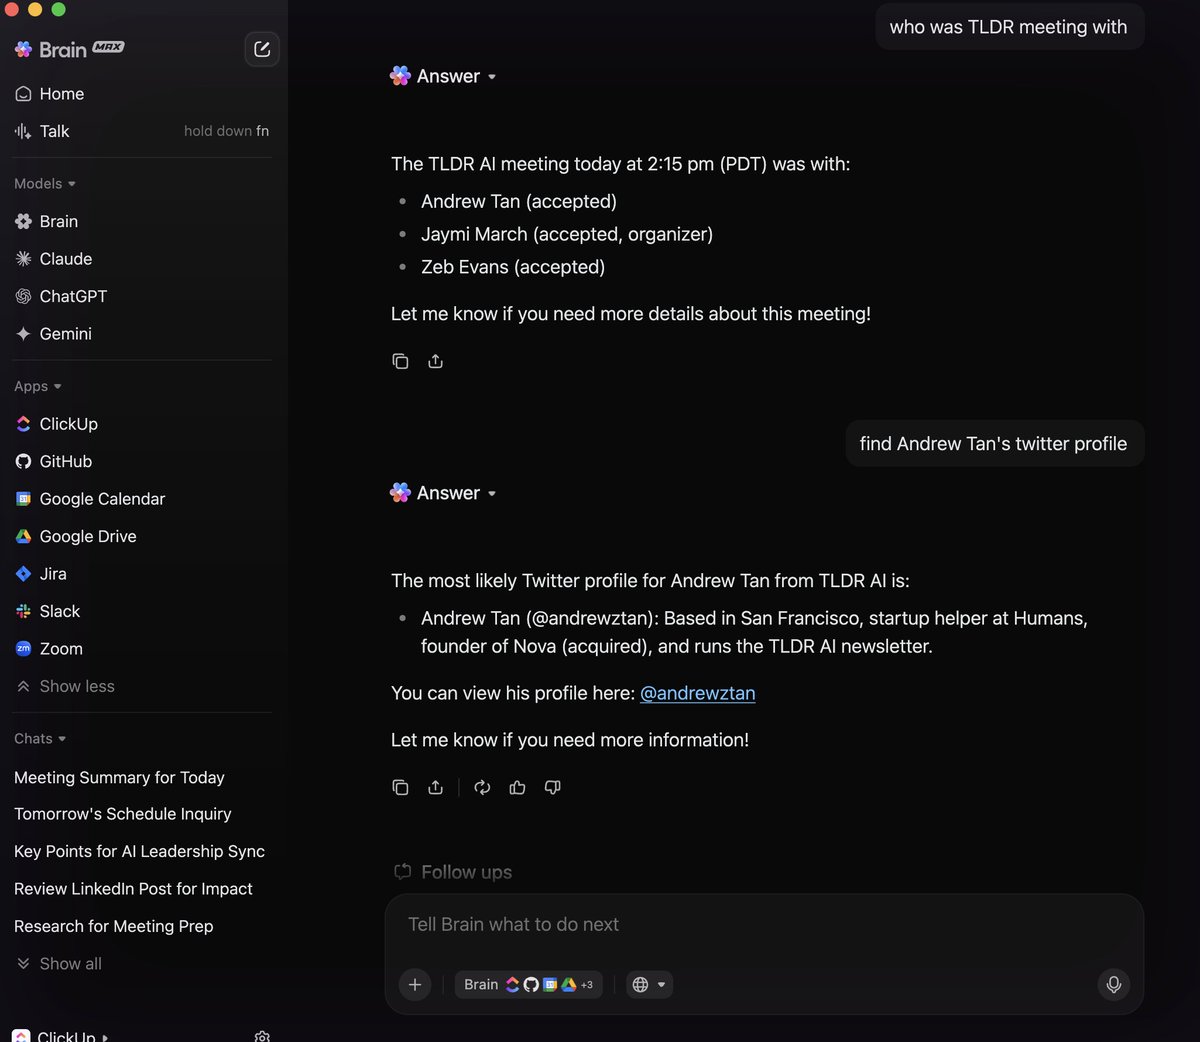This screenshot has width=1200, height=1042.
Task: Click user message who was TLDR meeting with
Action: tap(1008, 27)
